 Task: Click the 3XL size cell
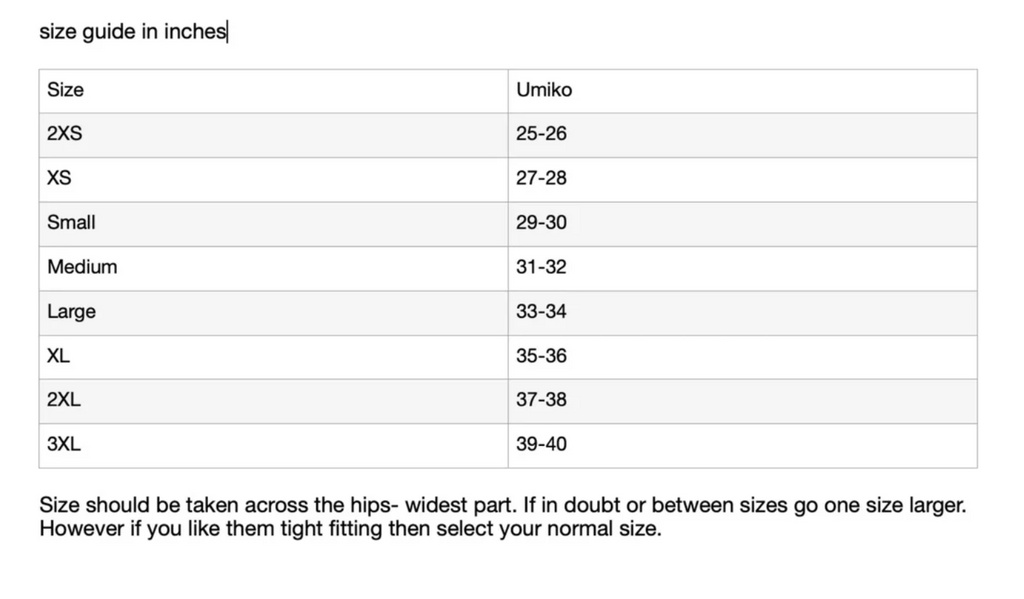[x=274, y=445]
